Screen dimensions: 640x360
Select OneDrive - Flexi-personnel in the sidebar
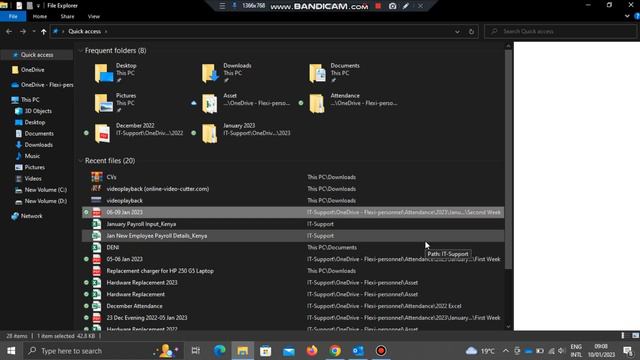pos(42,85)
